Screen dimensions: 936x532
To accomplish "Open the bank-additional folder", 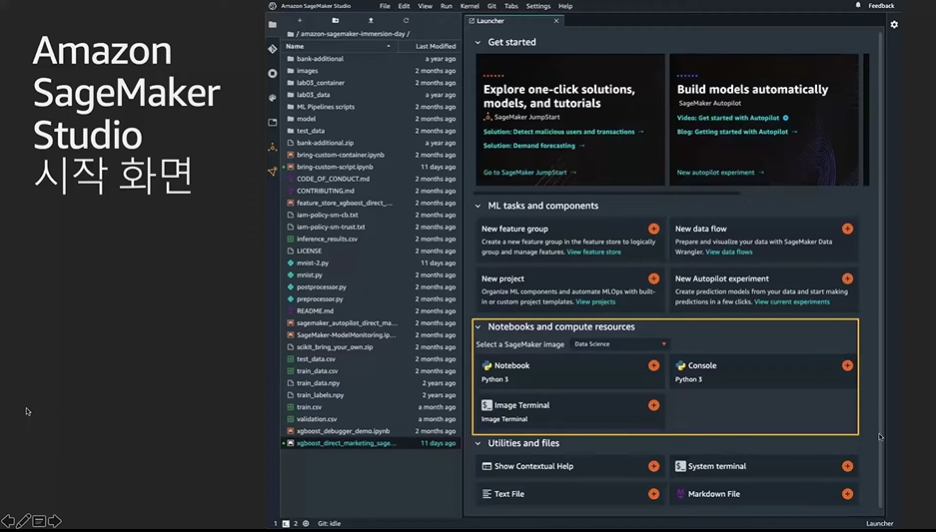I will point(370,59).
